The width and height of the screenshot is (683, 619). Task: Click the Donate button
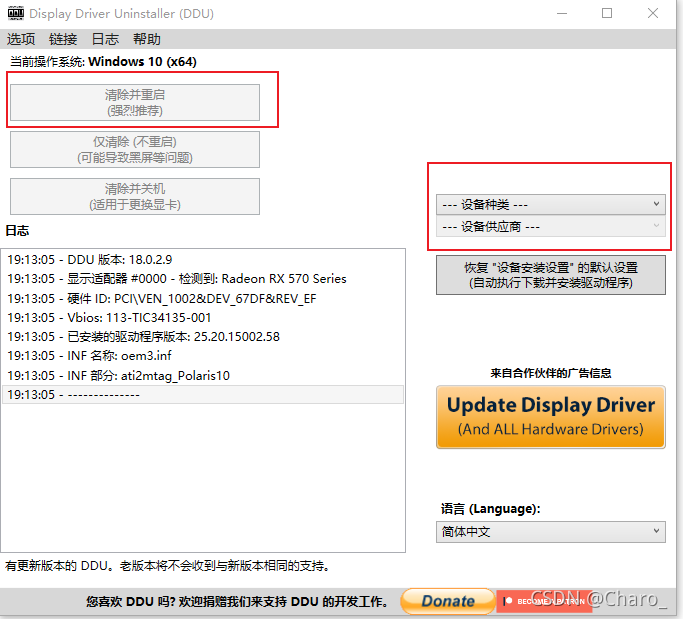tap(448, 601)
